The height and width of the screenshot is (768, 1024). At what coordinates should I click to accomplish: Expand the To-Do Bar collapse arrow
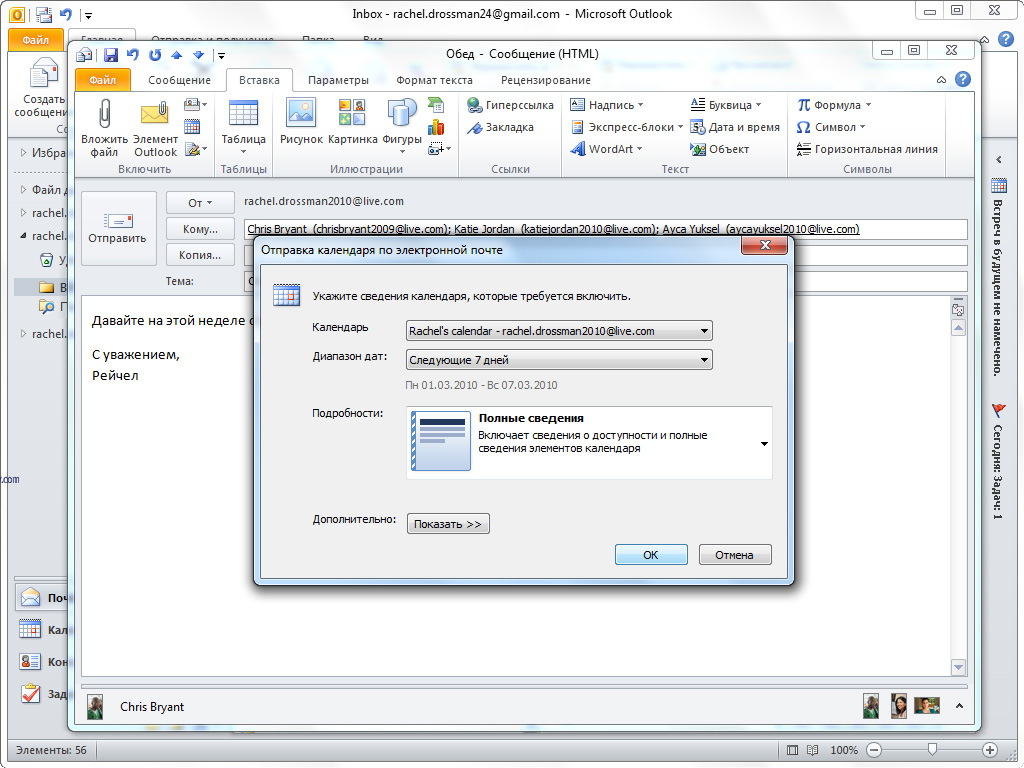tap(999, 159)
